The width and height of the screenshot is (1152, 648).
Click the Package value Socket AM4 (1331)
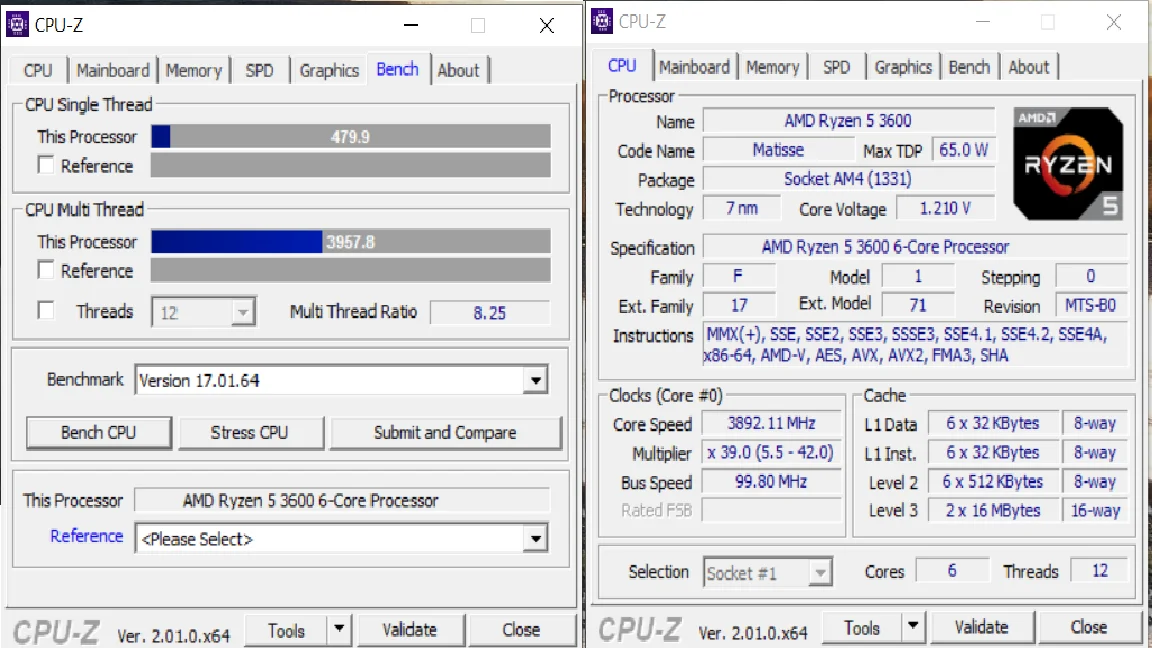[x=849, y=179]
